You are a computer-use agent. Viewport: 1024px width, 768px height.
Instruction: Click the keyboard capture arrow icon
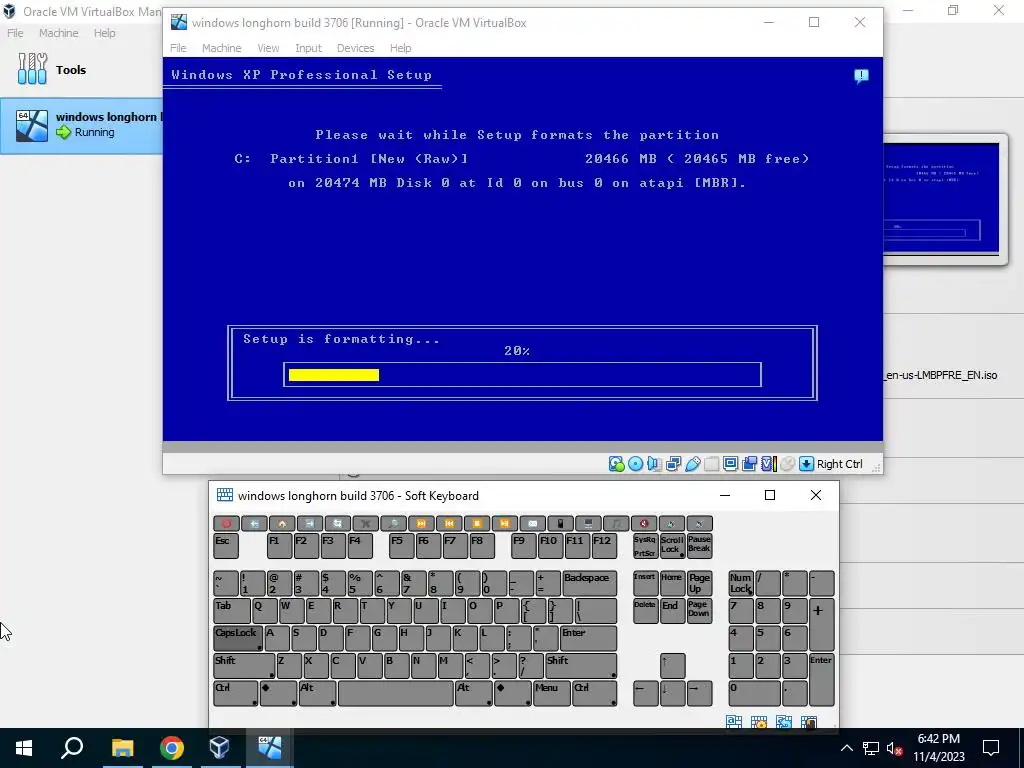(807, 464)
